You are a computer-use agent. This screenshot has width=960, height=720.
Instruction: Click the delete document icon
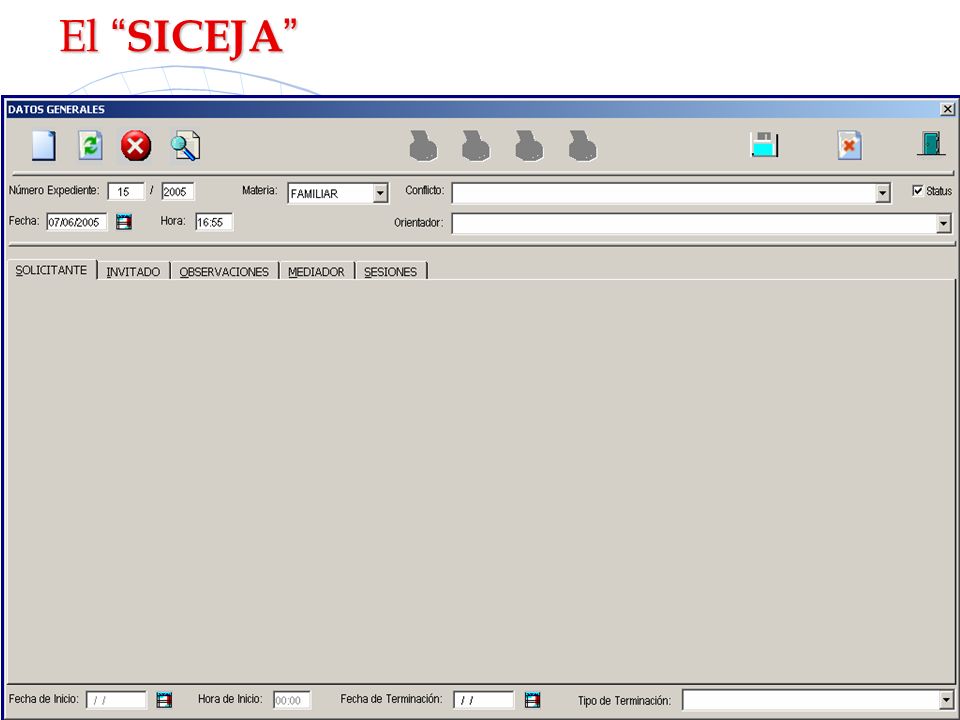849,145
